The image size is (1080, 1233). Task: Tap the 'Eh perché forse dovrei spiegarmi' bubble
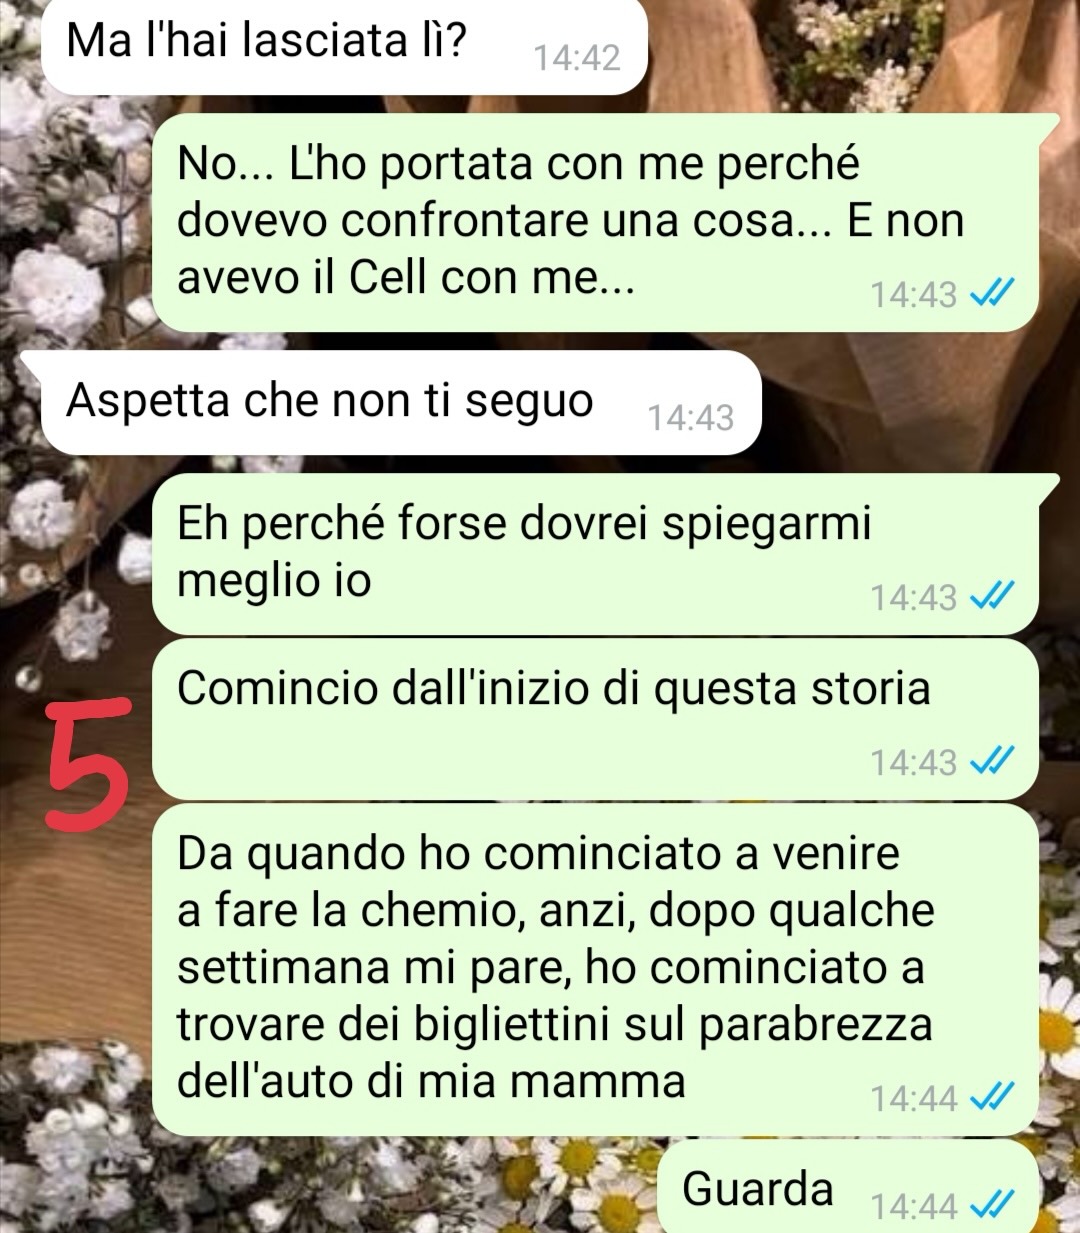pos(596,553)
